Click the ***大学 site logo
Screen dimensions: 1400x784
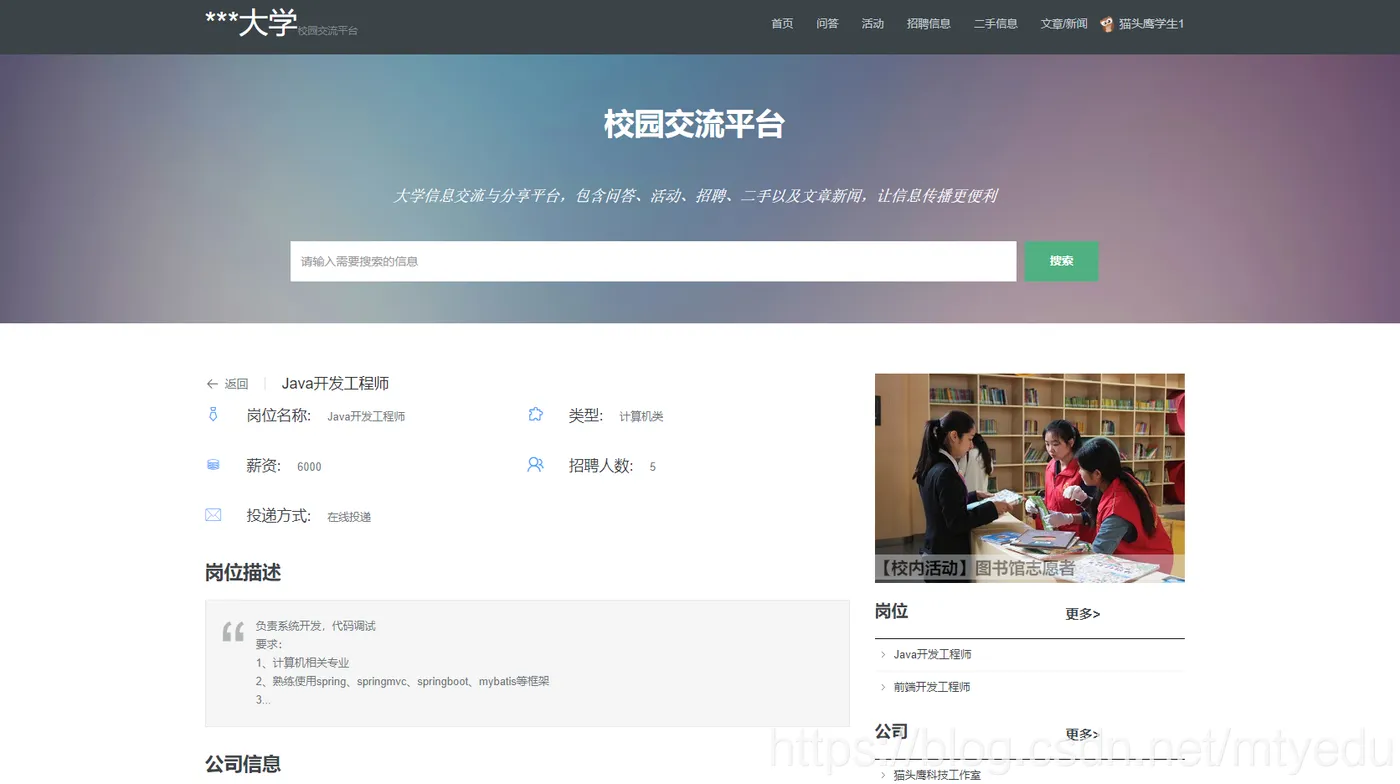coord(251,23)
